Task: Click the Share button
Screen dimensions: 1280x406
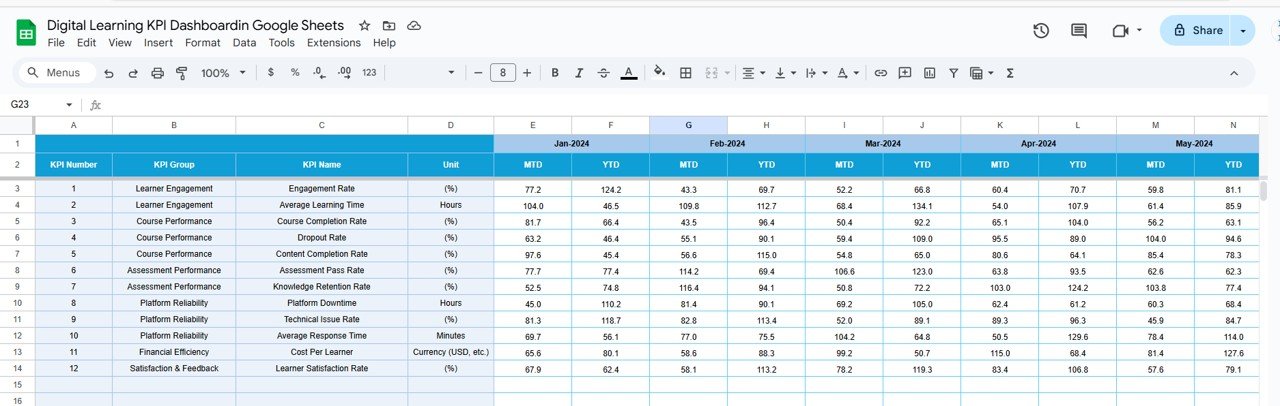Action: tap(1196, 30)
